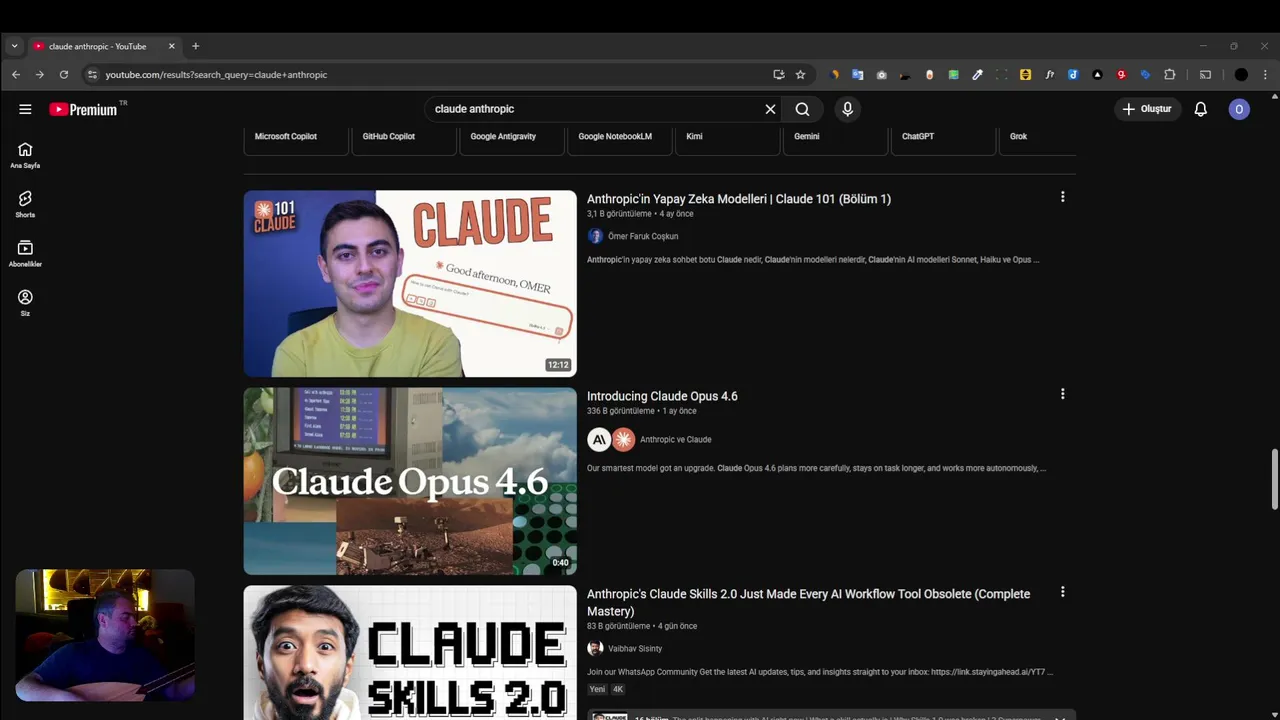1280x720 pixels.
Task: Click the blue tag extension icon
Action: (1145, 74)
